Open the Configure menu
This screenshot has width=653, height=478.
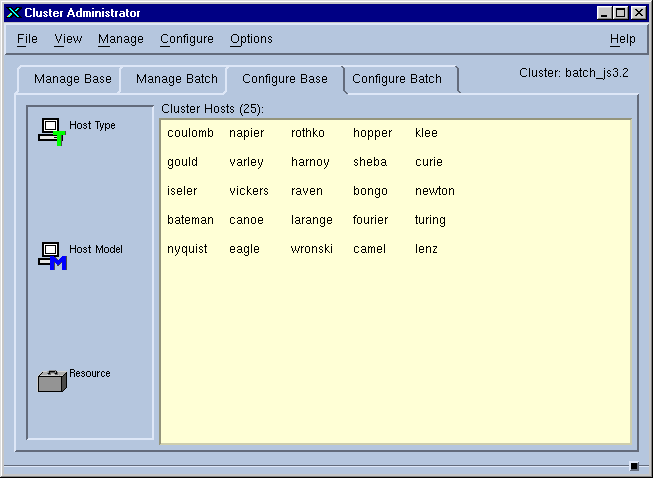pyautogui.click(x=187, y=39)
